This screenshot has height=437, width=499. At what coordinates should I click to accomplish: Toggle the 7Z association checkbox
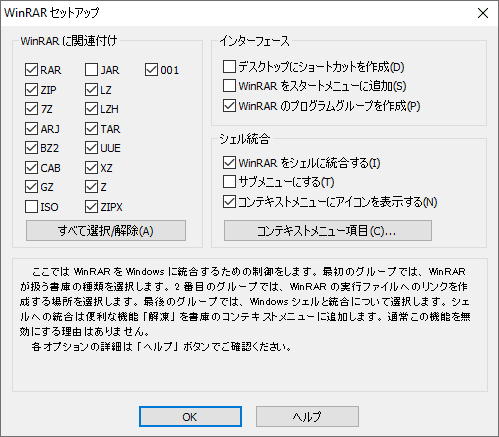tap(31, 109)
